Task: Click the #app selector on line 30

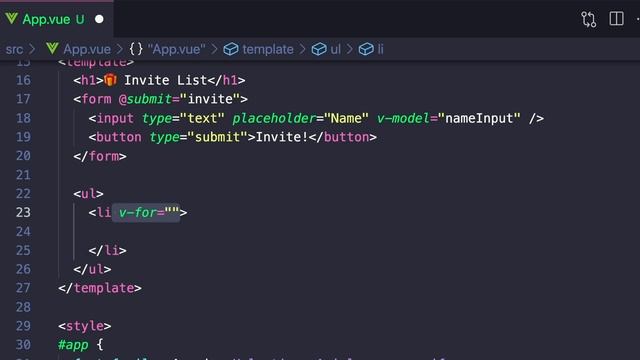Action: tap(73, 345)
